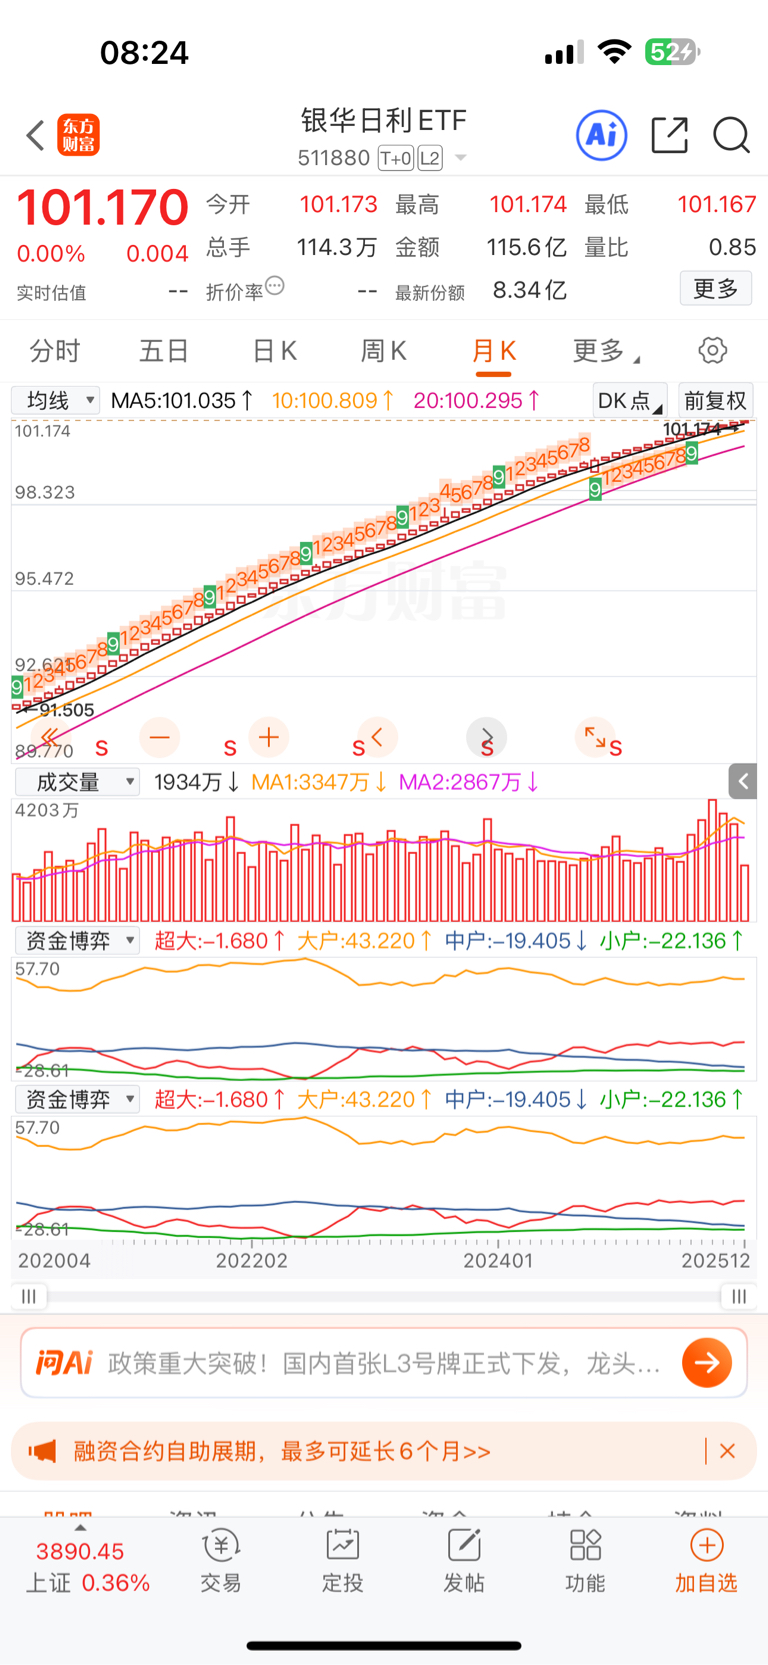Tap the 更多 quote details button
The image size is (768, 1665).
click(x=716, y=288)
